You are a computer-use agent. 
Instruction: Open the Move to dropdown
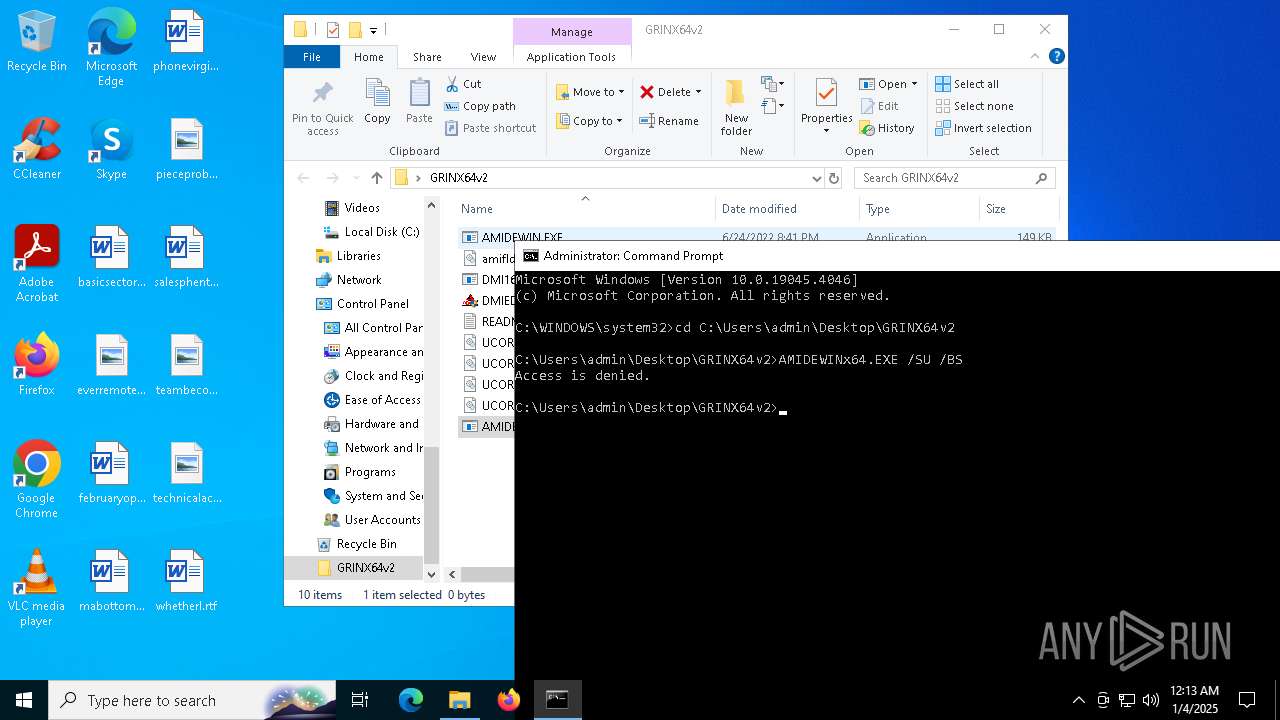click(x=590, y=92)
